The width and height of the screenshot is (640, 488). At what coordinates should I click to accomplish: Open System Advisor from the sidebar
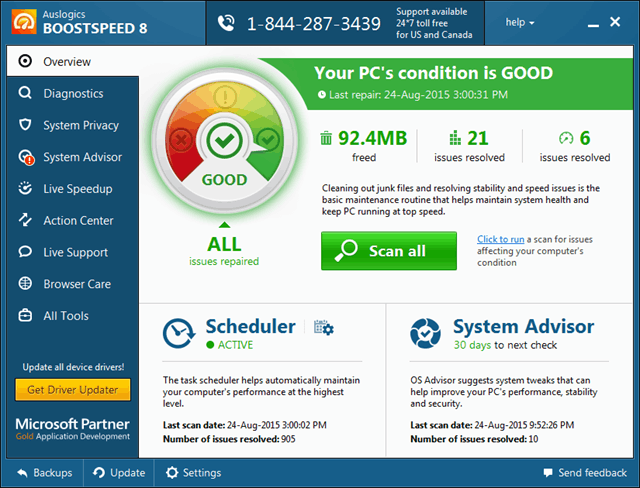[73, 157]
